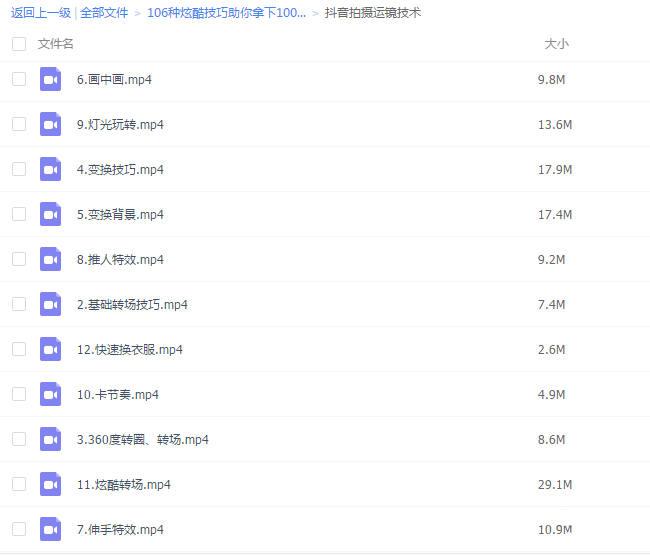650x555 pixels.
Task: Open file name 12.快速换衣服.mp4
Action: coord(130,349)
